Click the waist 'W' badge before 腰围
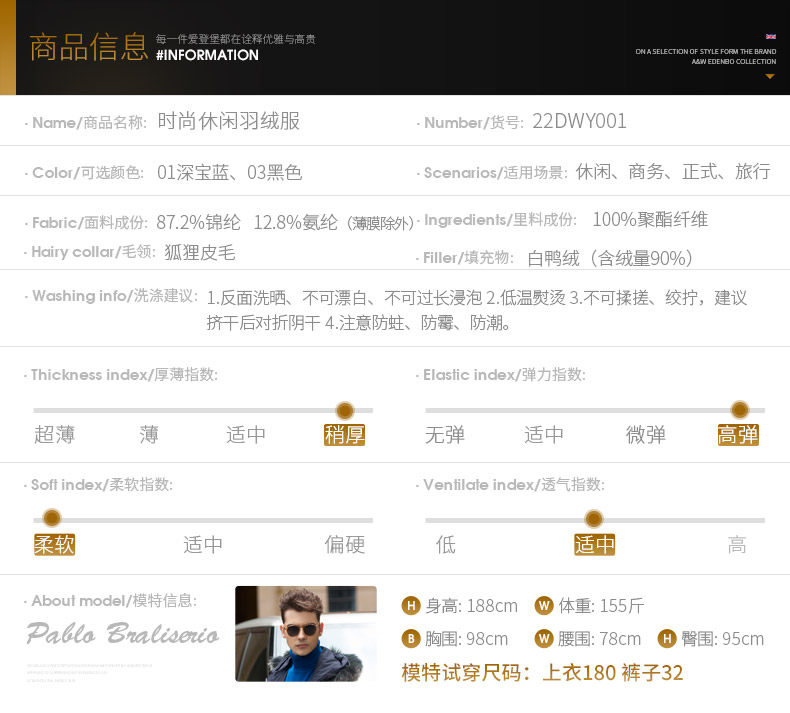Image resolution: width=790 pixels, height=713 pixels. point(544,639)
